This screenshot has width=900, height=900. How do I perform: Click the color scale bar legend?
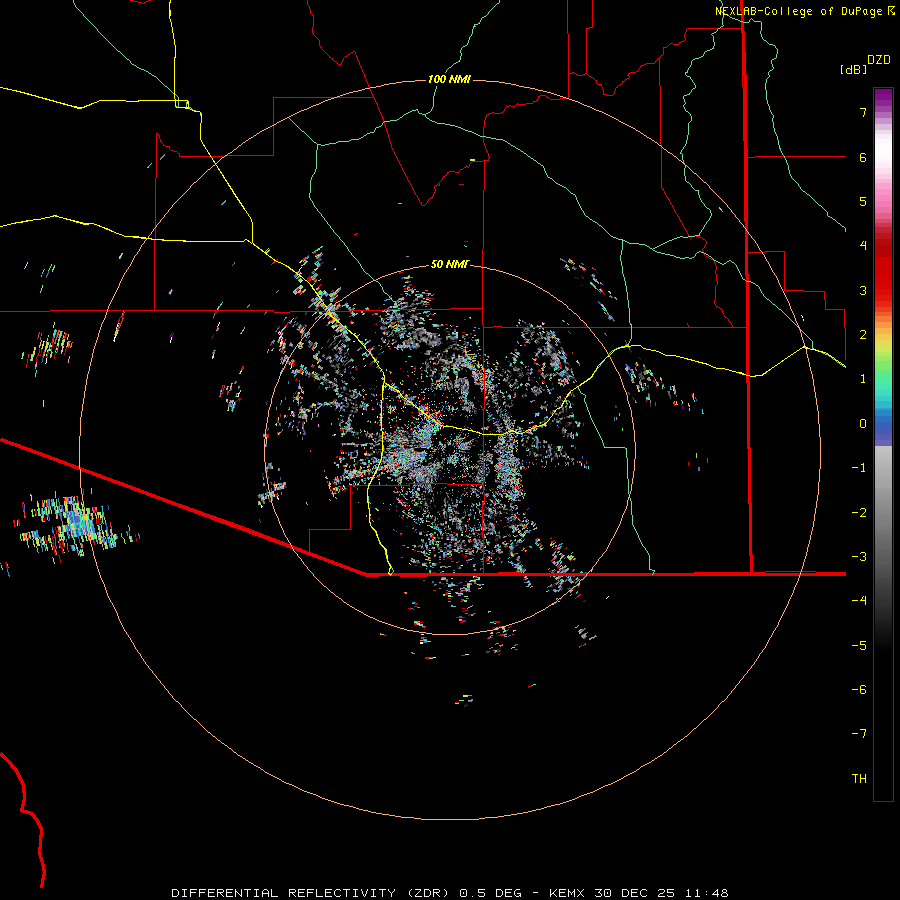883,444
